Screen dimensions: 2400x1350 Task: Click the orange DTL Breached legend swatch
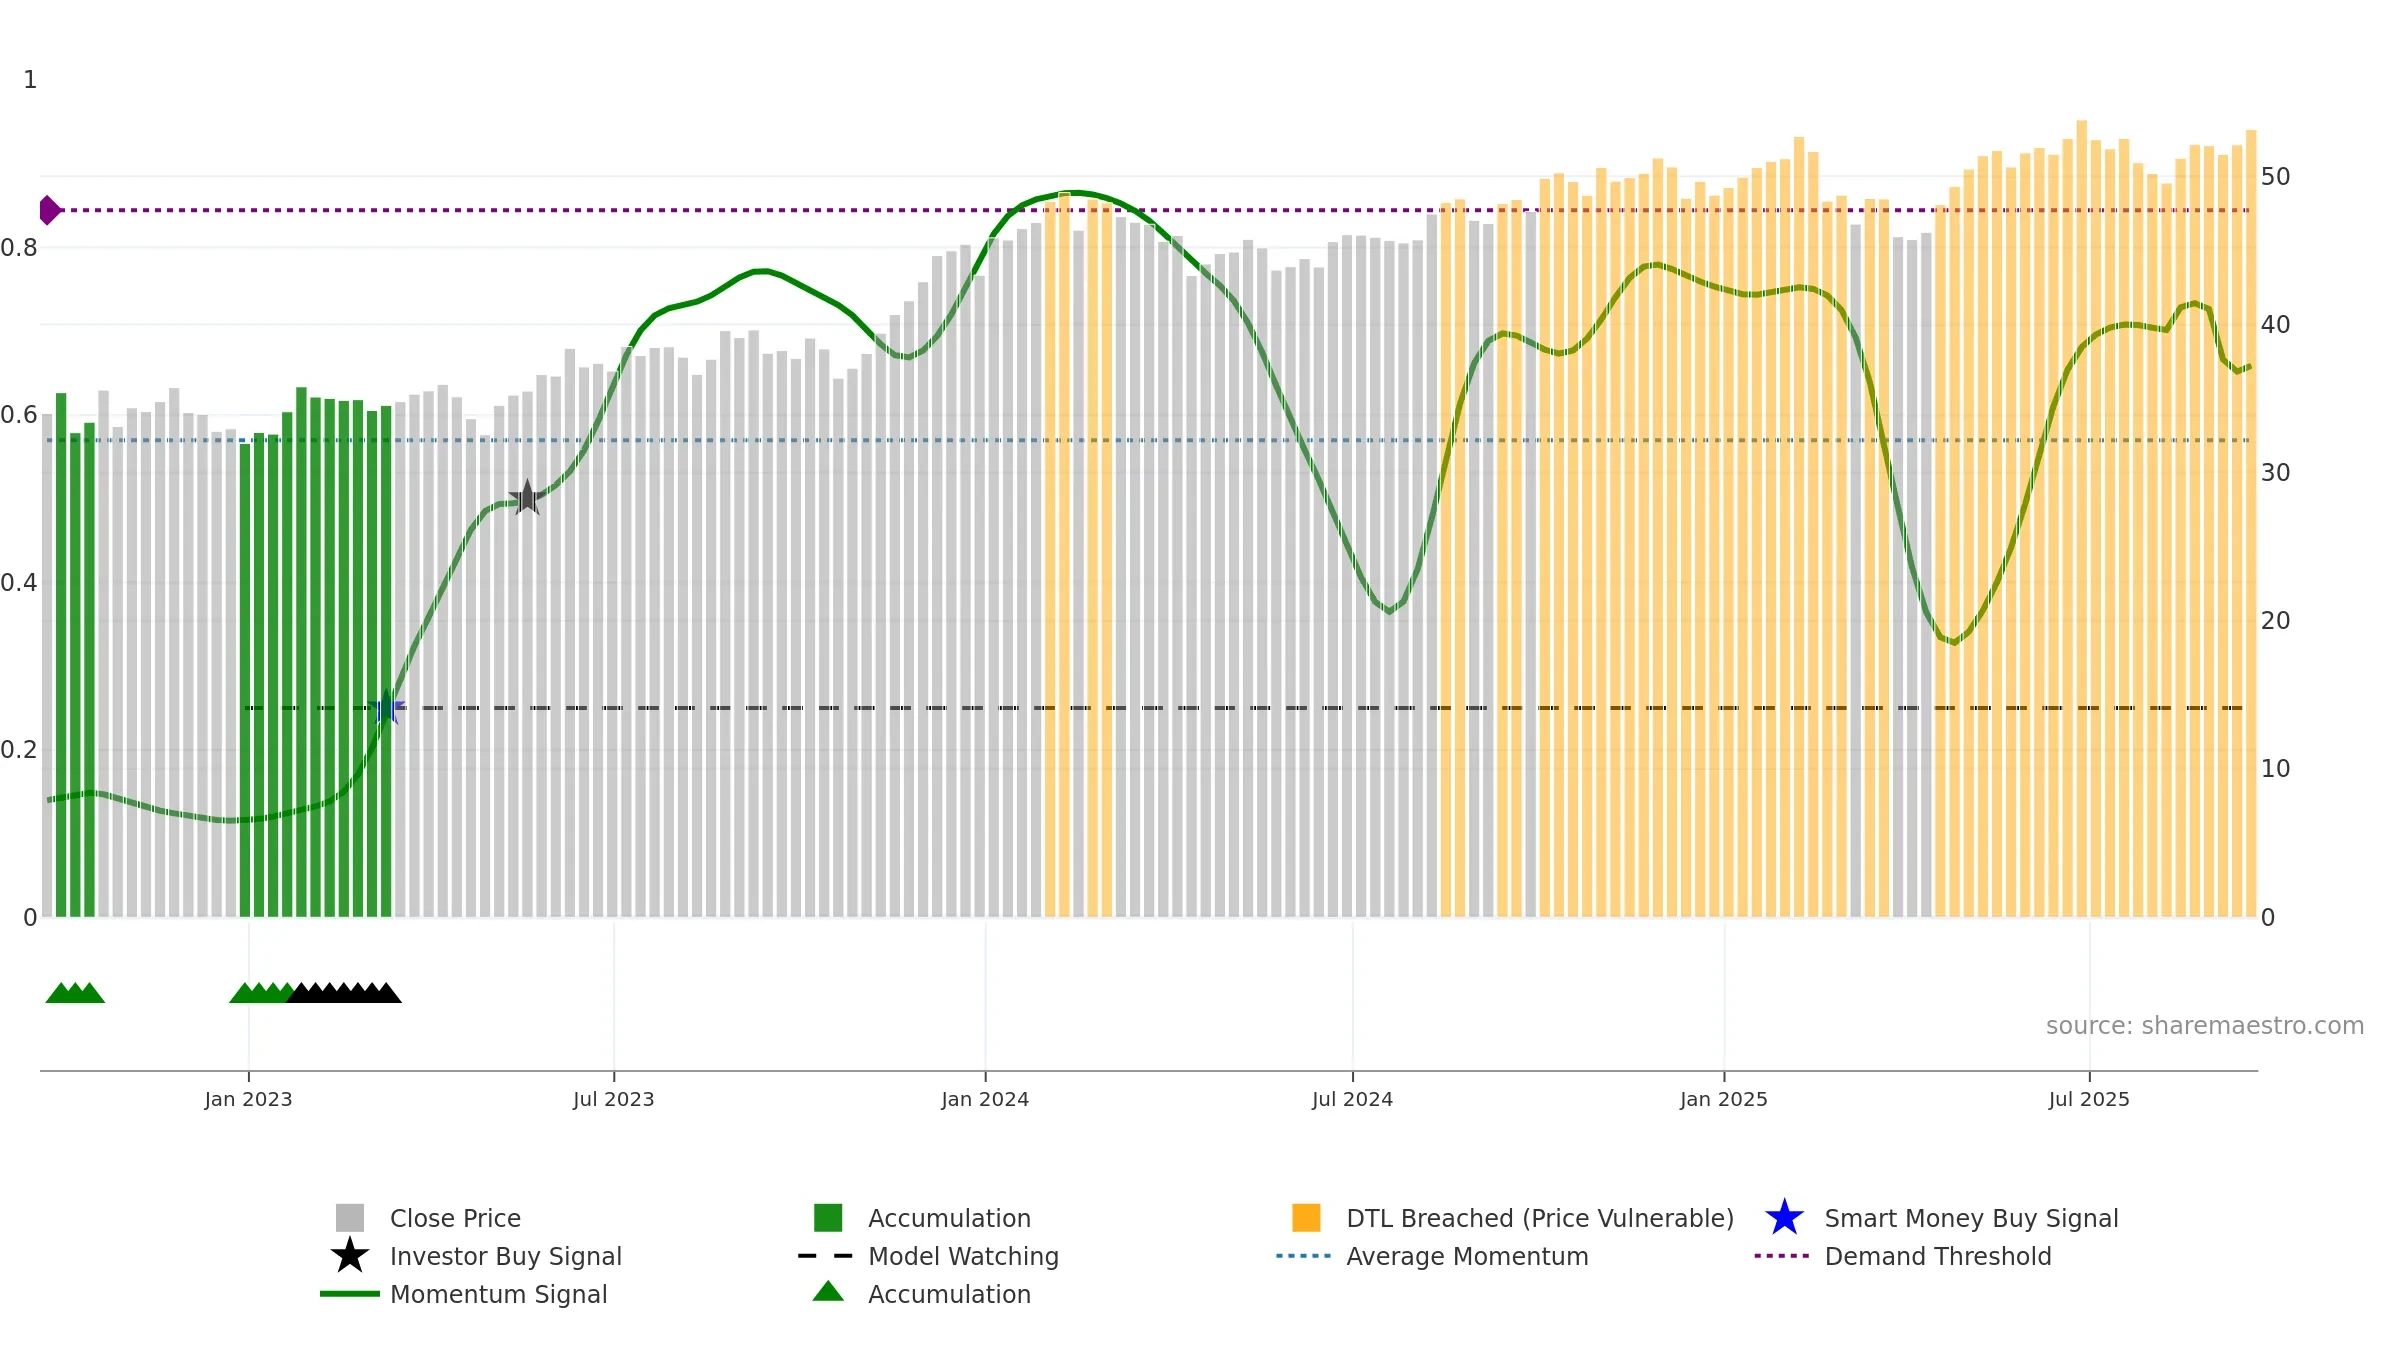point(1306,1218)
